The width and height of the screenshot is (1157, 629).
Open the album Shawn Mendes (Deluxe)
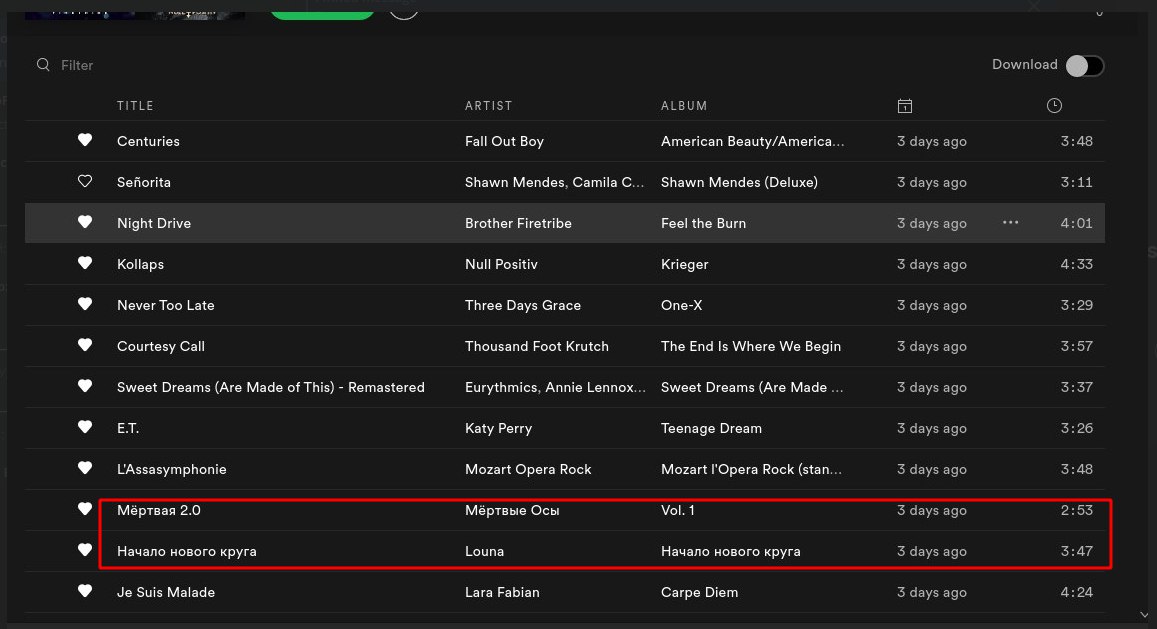739,182
